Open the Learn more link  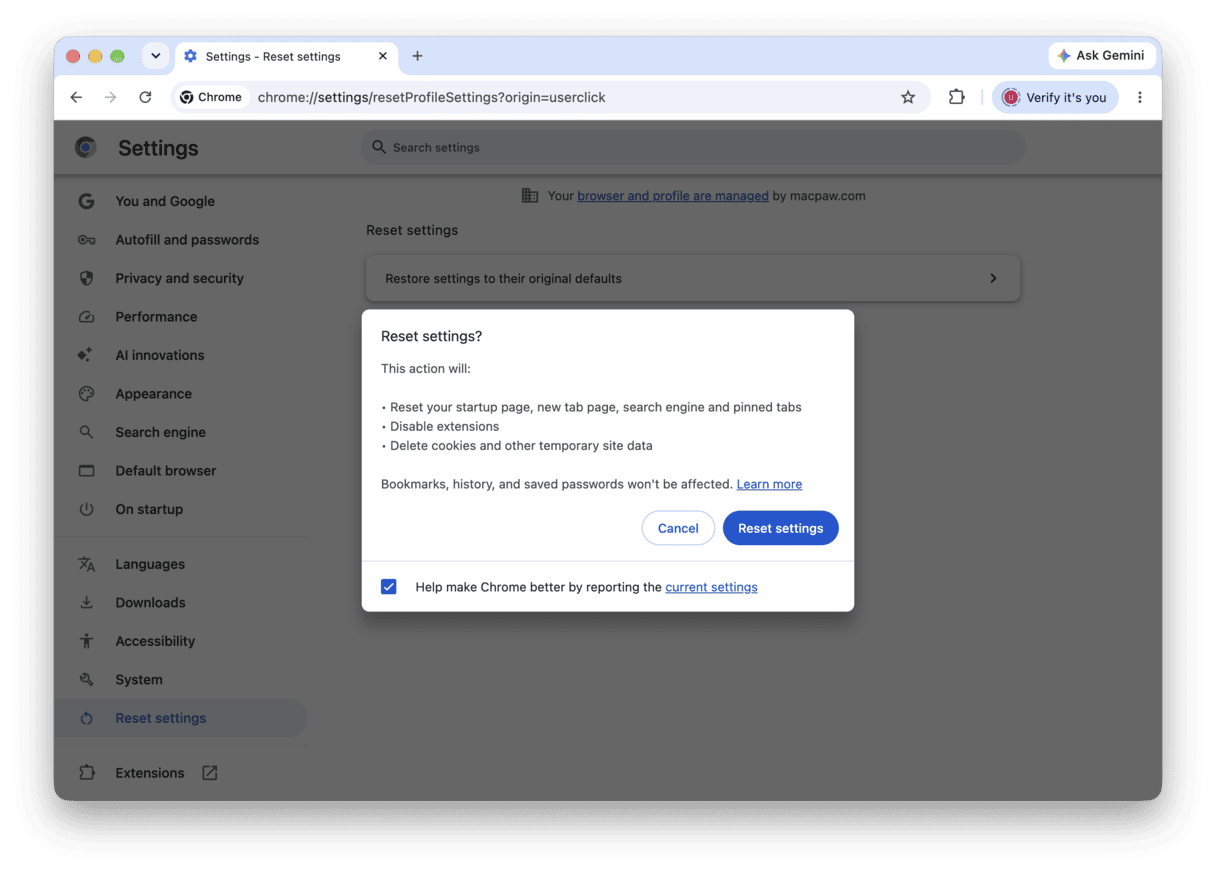click(x=769, y=484)
